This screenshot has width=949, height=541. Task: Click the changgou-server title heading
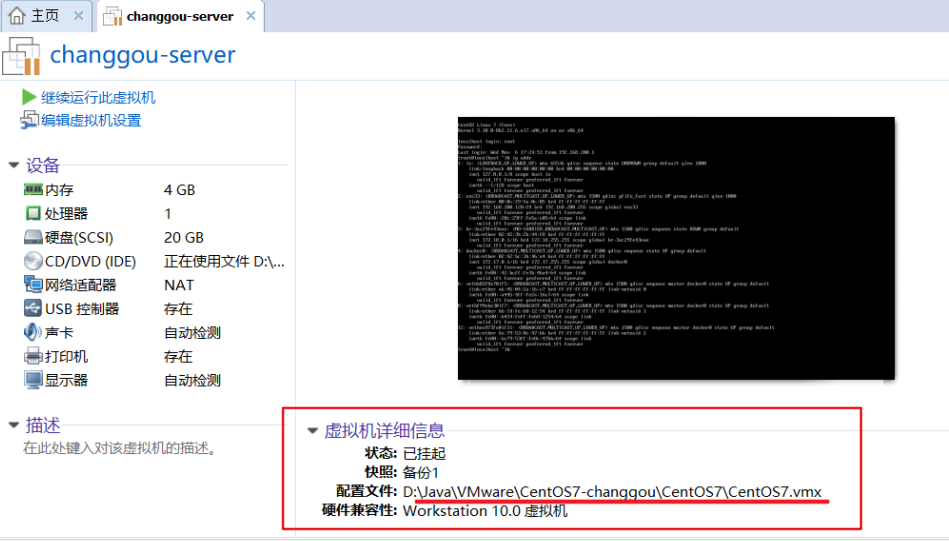tap(142, 55)
